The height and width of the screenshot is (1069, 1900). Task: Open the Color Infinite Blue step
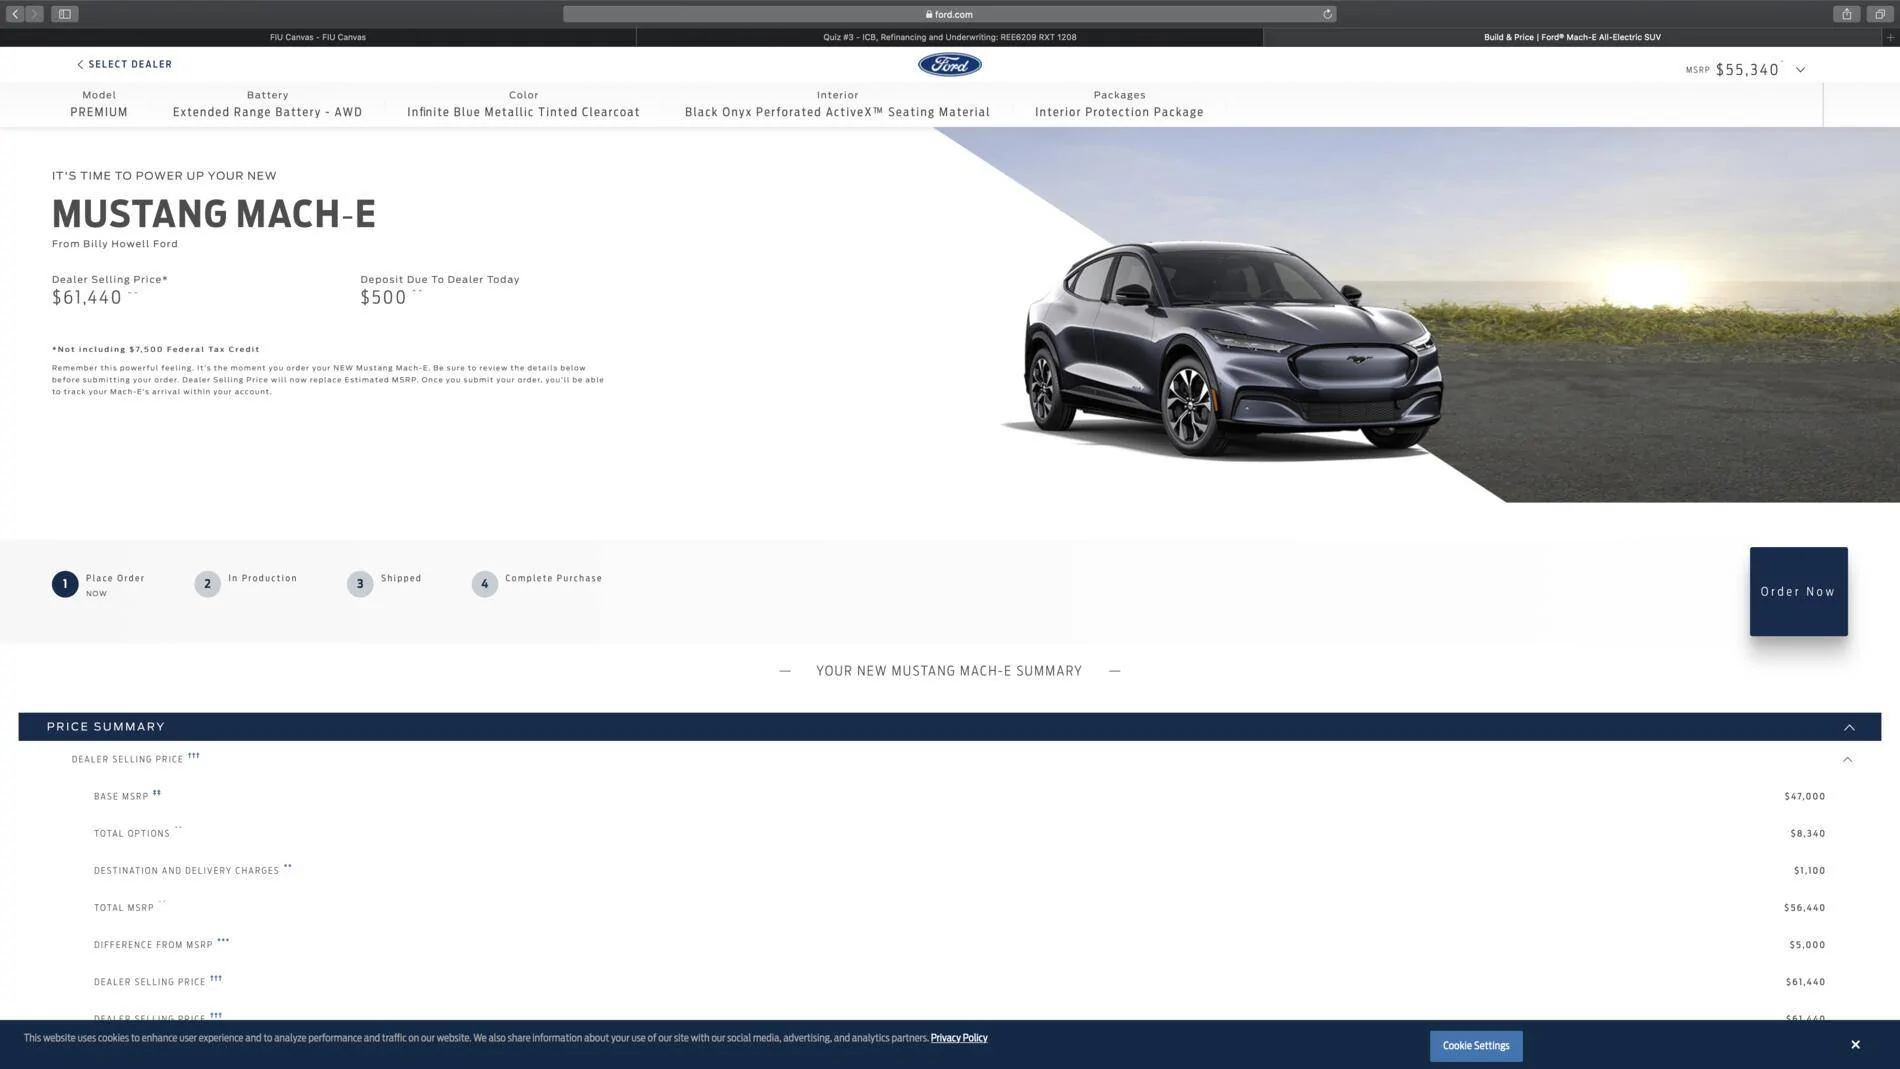click(523, 104)
